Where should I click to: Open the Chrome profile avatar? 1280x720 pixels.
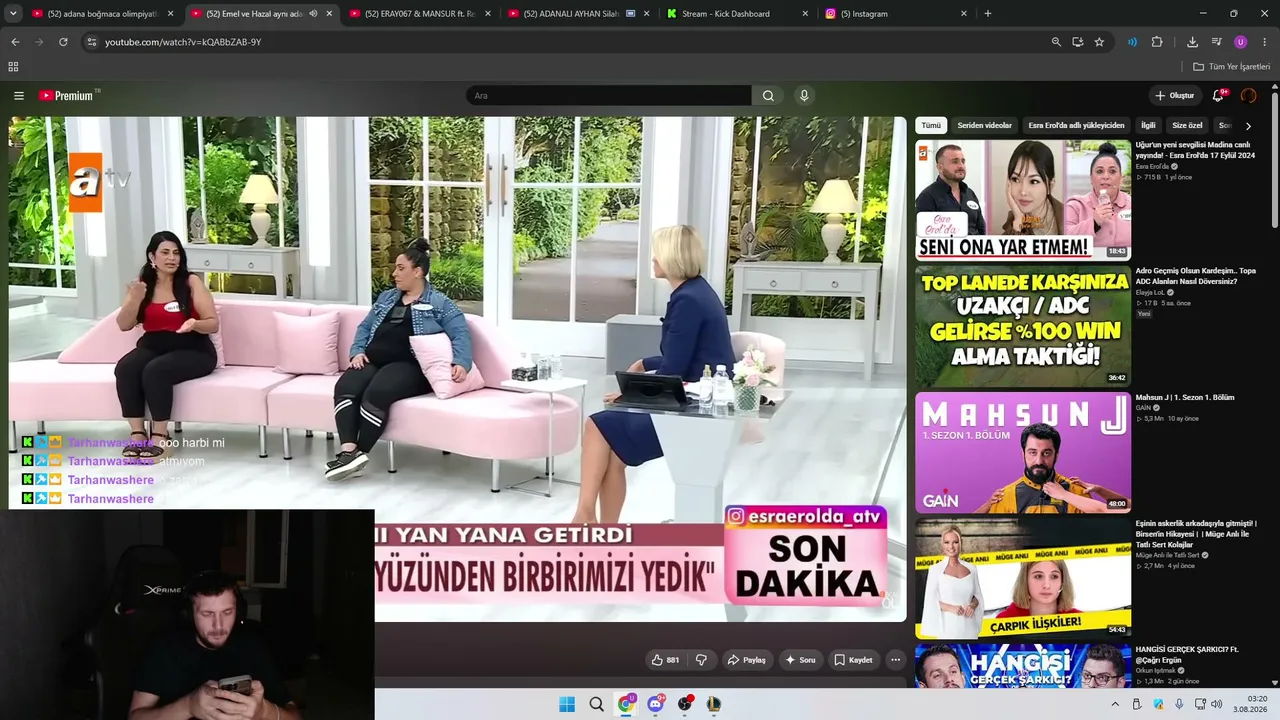tap(1240, 42)
